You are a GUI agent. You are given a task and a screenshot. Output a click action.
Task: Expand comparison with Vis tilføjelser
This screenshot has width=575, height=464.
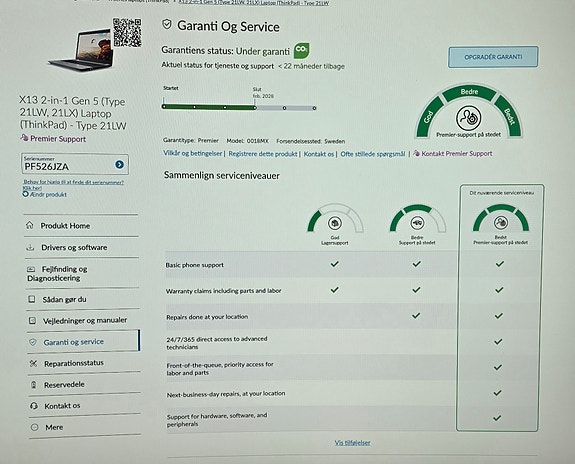pyautogui.click(x=352, y=443)
